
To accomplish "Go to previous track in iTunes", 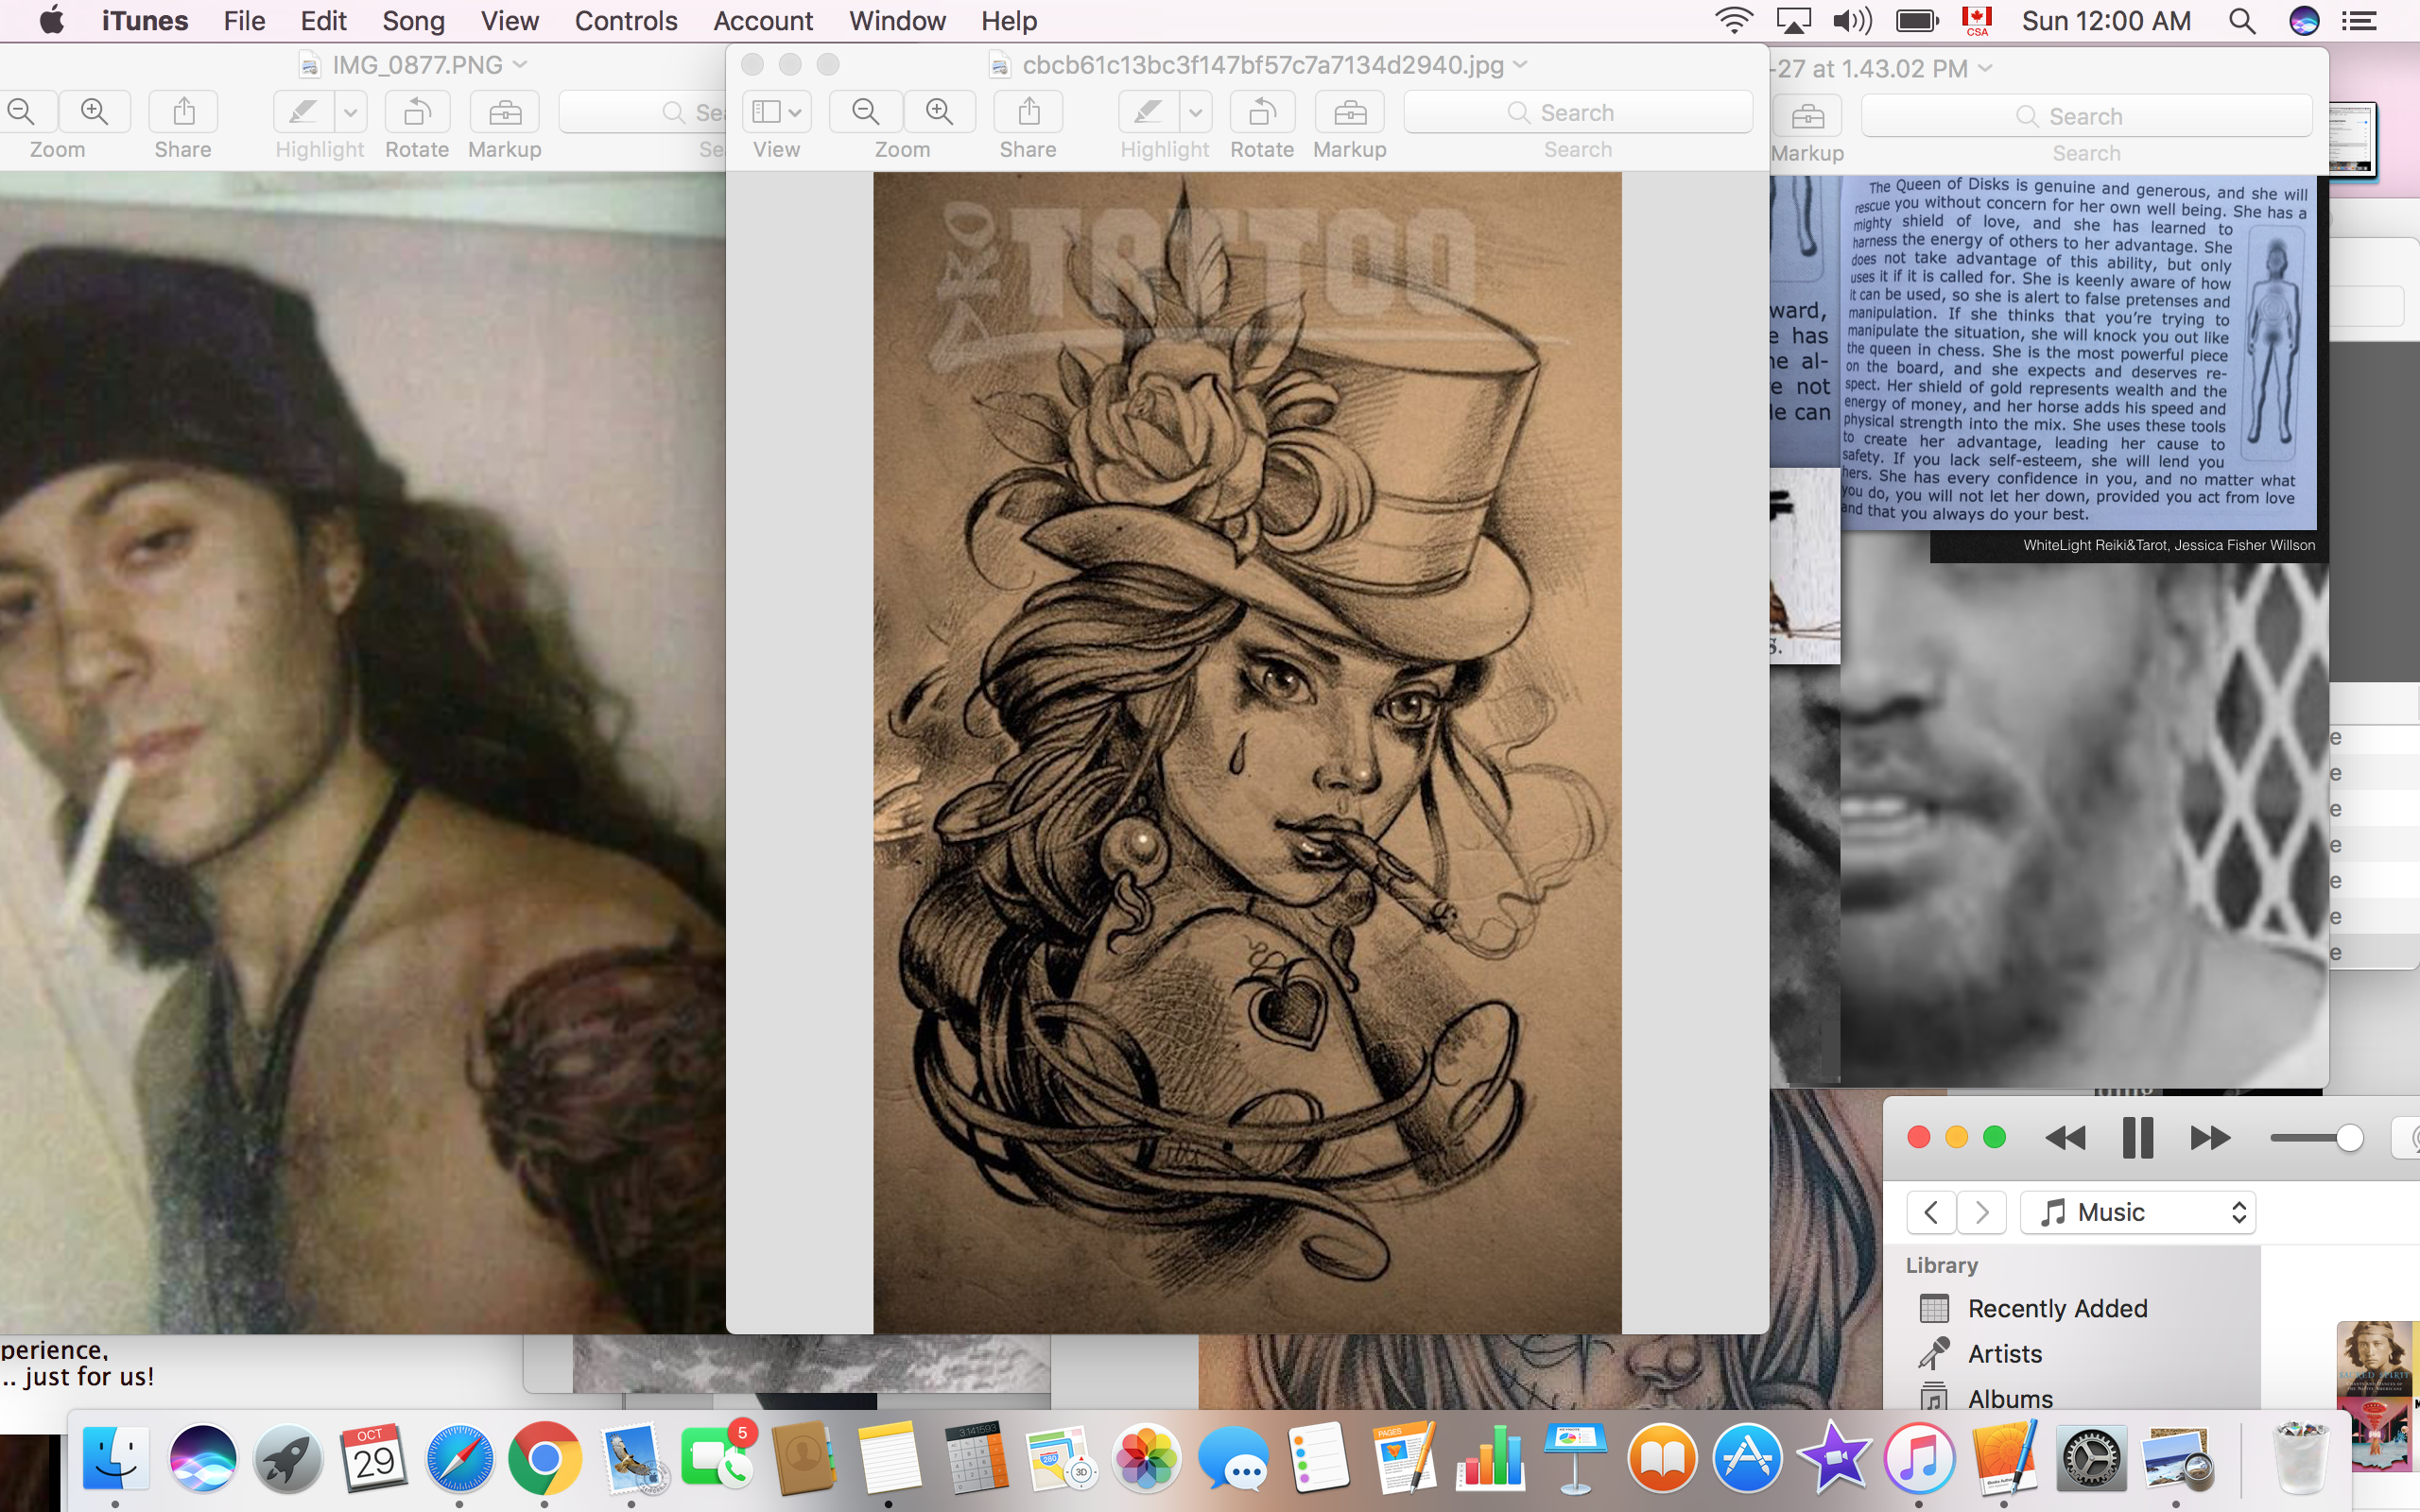I will tap(2065, 1138).
